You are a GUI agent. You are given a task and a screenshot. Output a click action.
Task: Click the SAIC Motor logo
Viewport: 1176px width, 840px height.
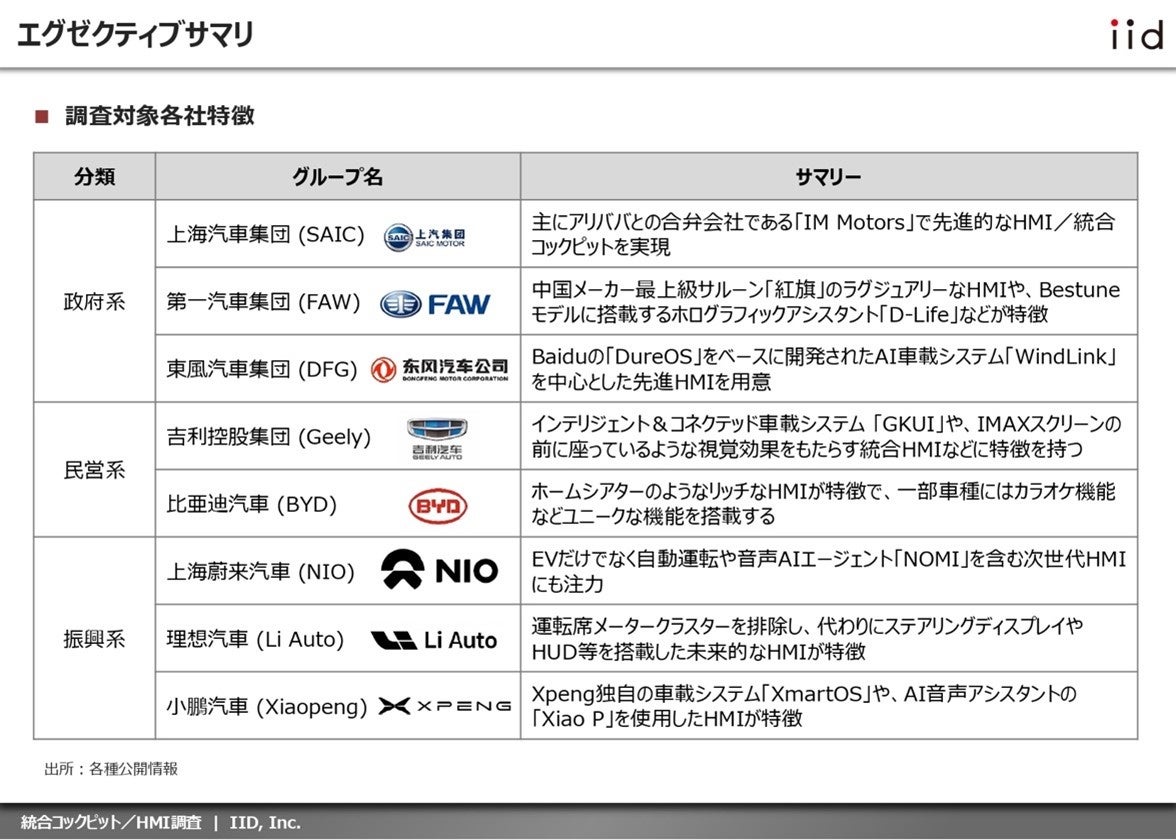pos(424,236)
